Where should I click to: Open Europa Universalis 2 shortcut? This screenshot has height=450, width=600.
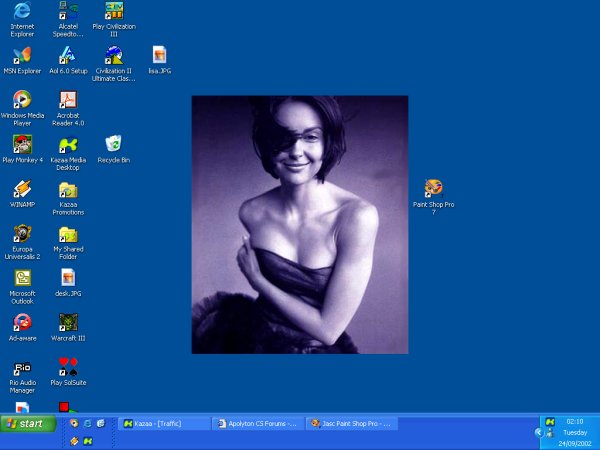coord(22,234)
